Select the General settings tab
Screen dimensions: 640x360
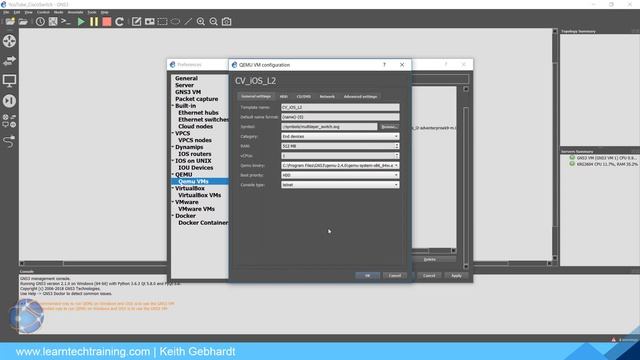click(256, 96)
